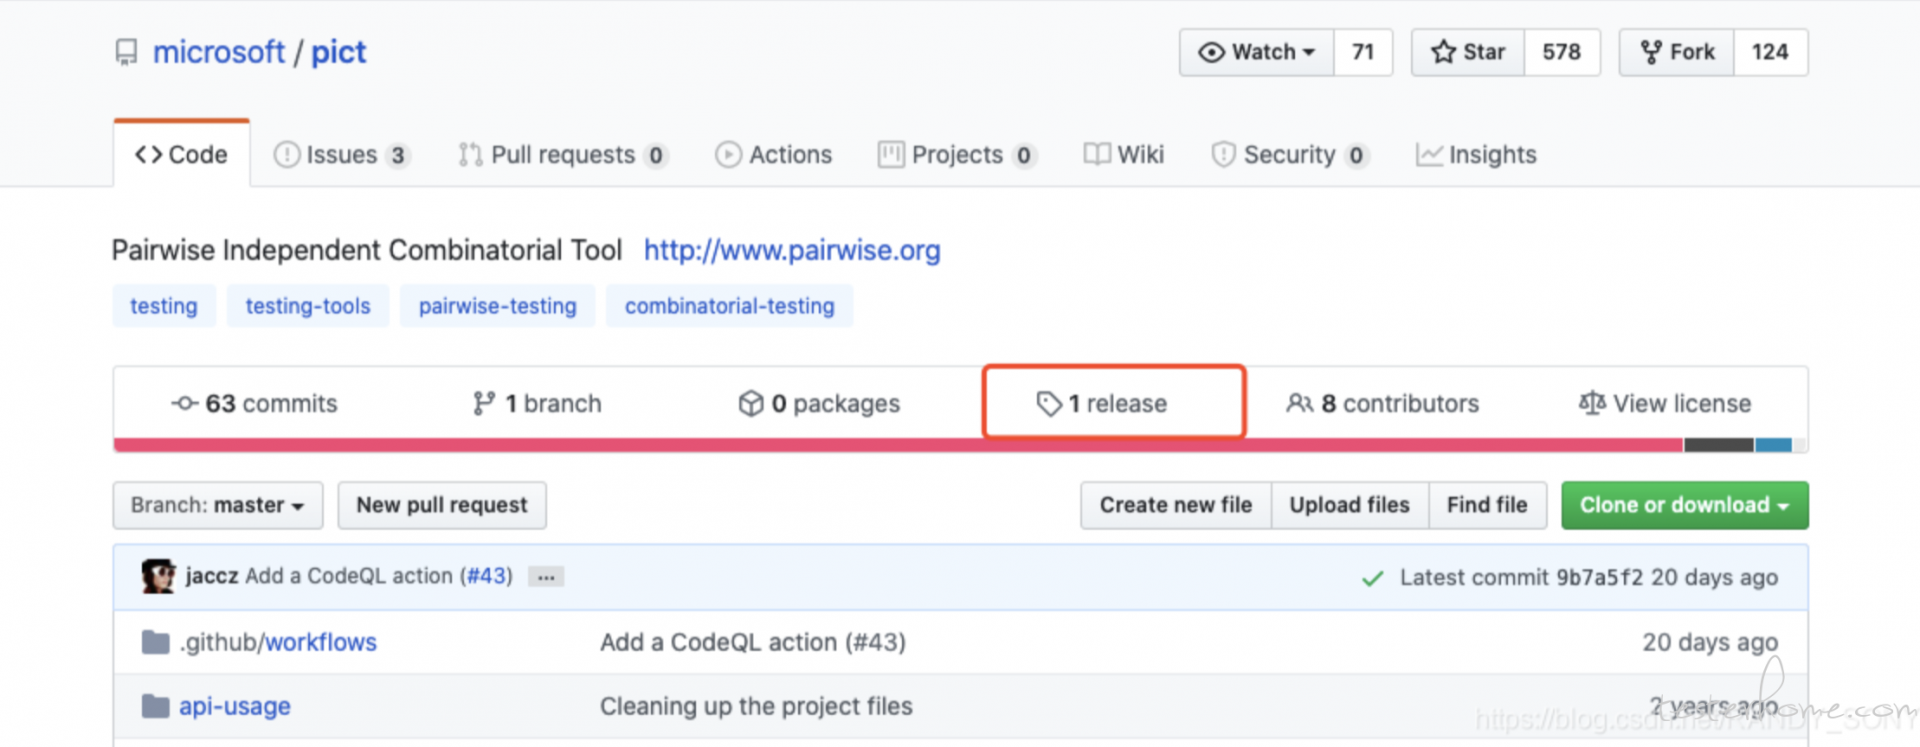
Task: Click '20 days ago' in .github/workflows row
Action: (1710, 642)
